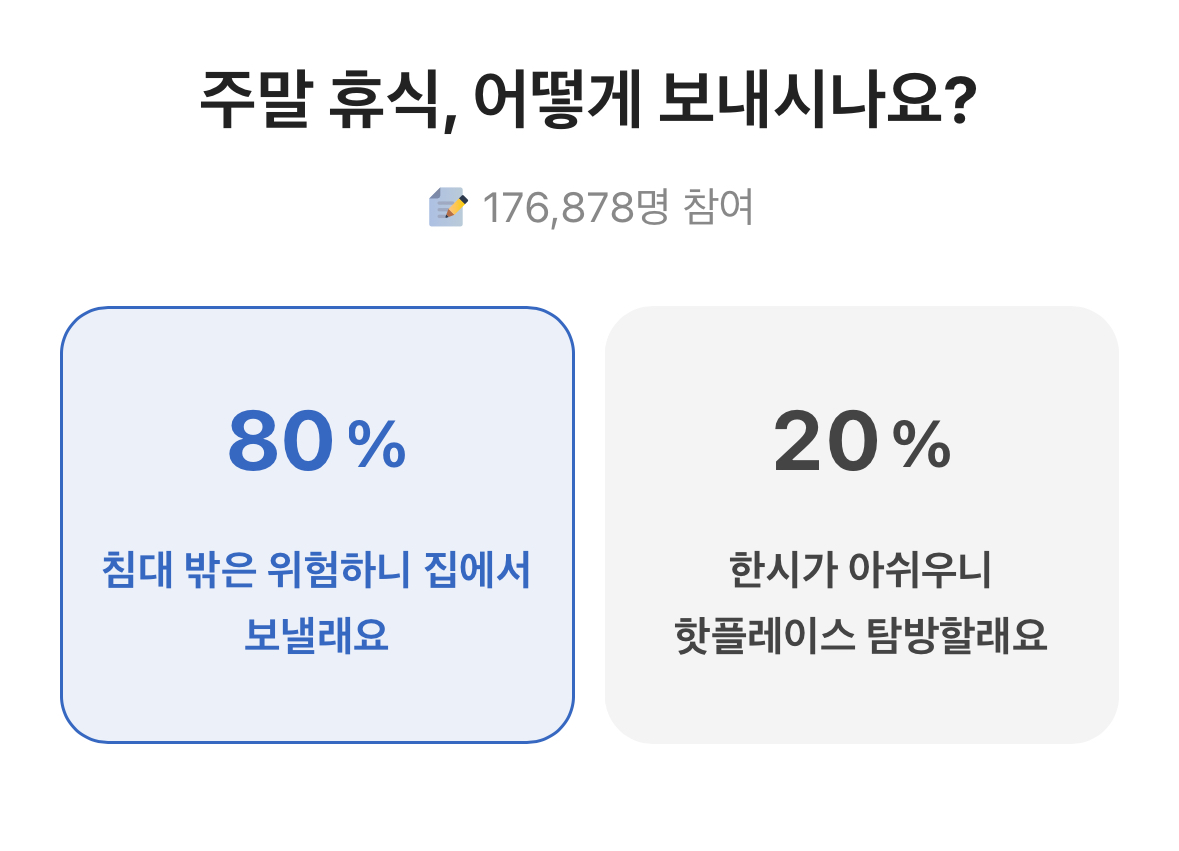Click the dark percent sign next to 20
Image resolution: width=1179 pixels, height=851 pixels.
coord(921,444)
